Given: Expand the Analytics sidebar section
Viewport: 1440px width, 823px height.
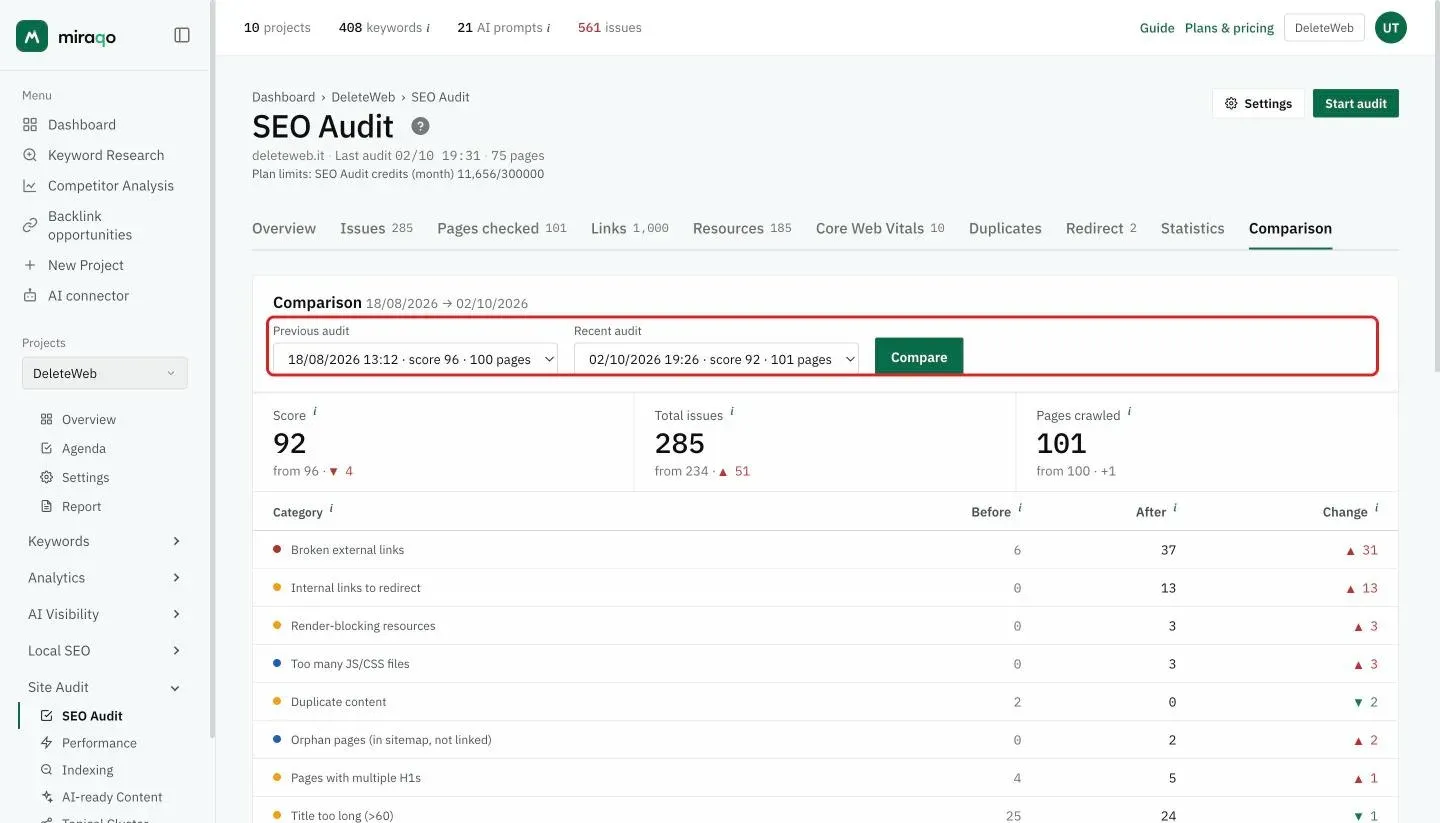Looking at the screenshot, I should coord(105,578).
